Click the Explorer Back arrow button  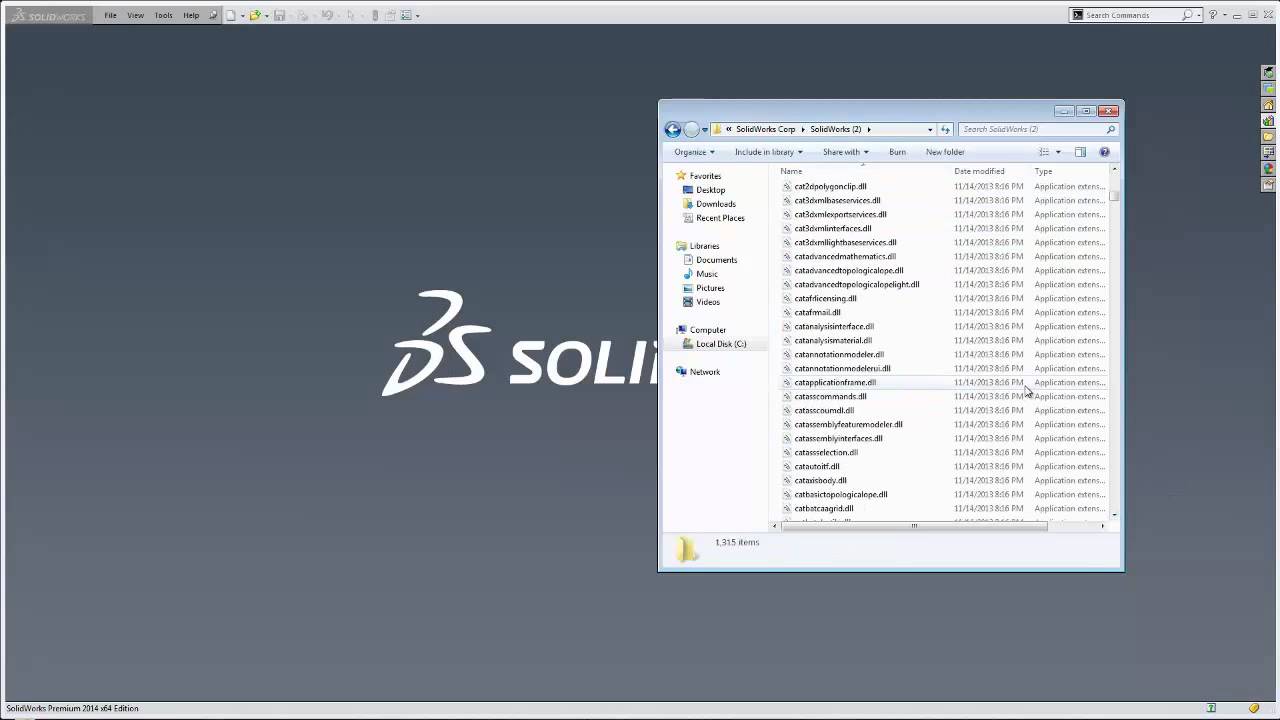[673, 129]
